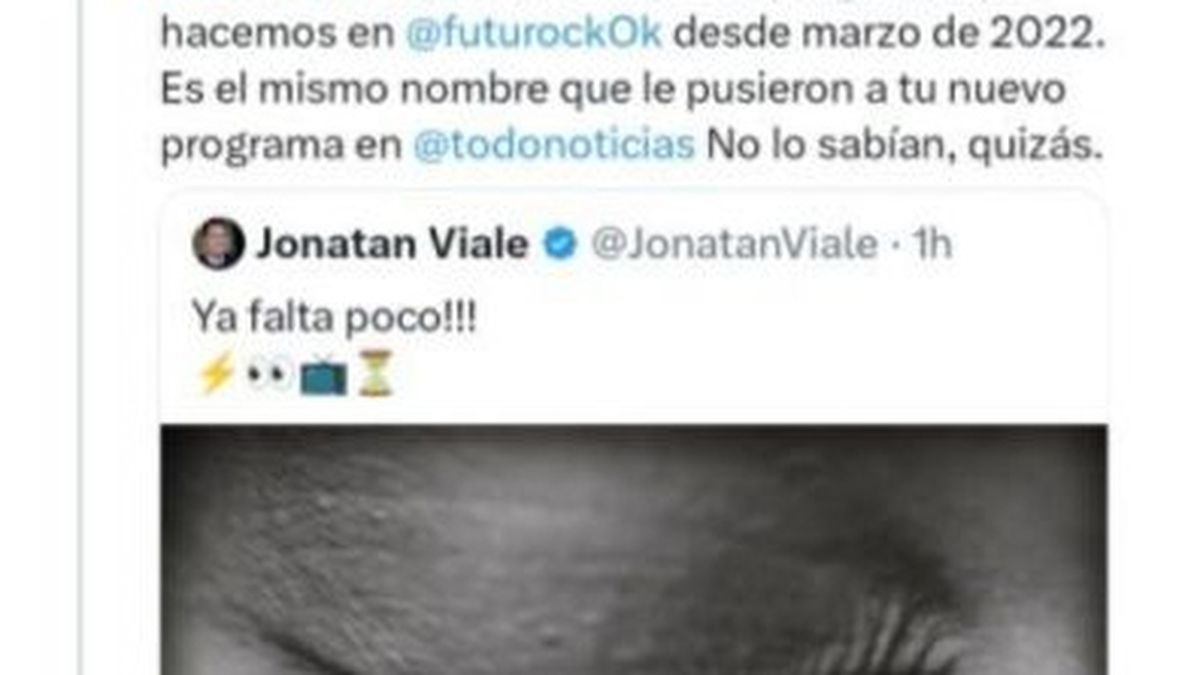Click the blue verified badge
1200x675 pixels.
[x=560, y=243]
